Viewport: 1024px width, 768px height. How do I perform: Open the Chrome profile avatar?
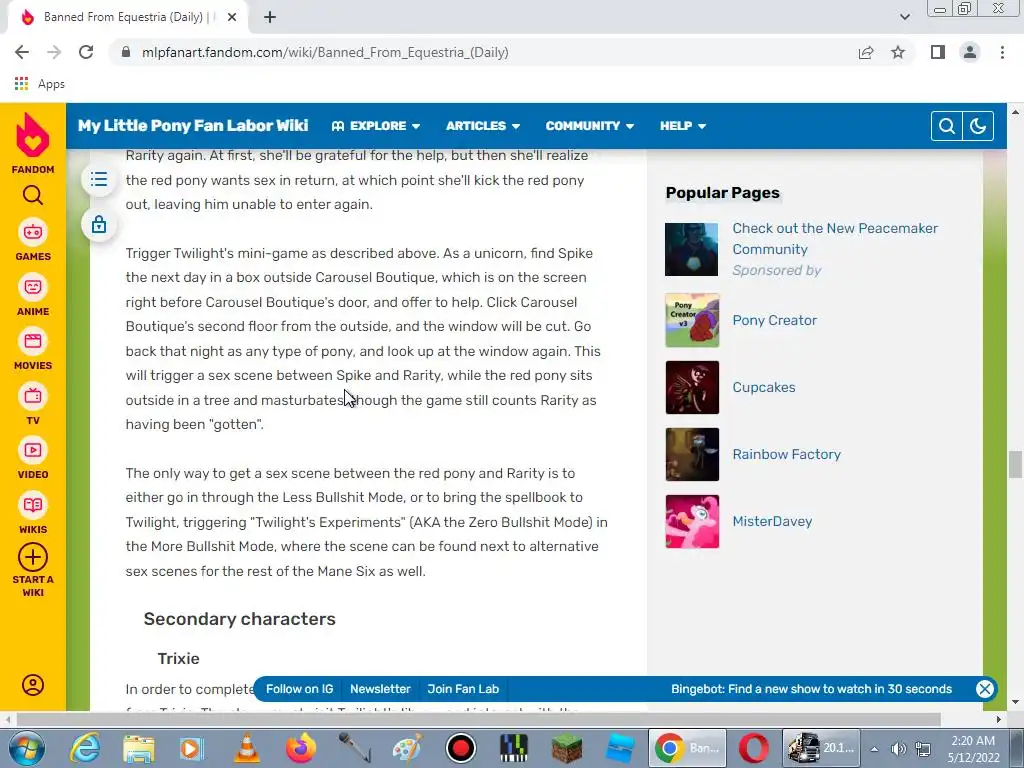click(970, 52)
